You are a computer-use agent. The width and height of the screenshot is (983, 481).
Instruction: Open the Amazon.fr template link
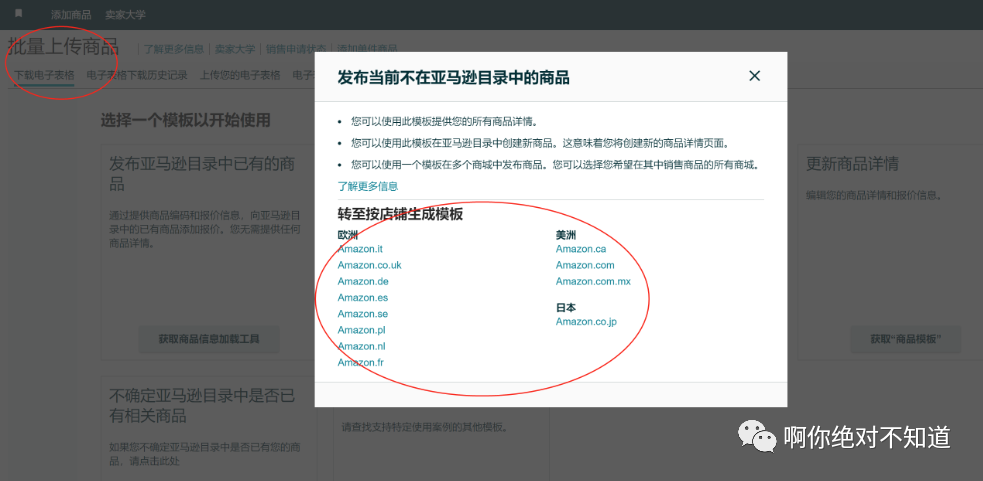click(x=360, y=362)
